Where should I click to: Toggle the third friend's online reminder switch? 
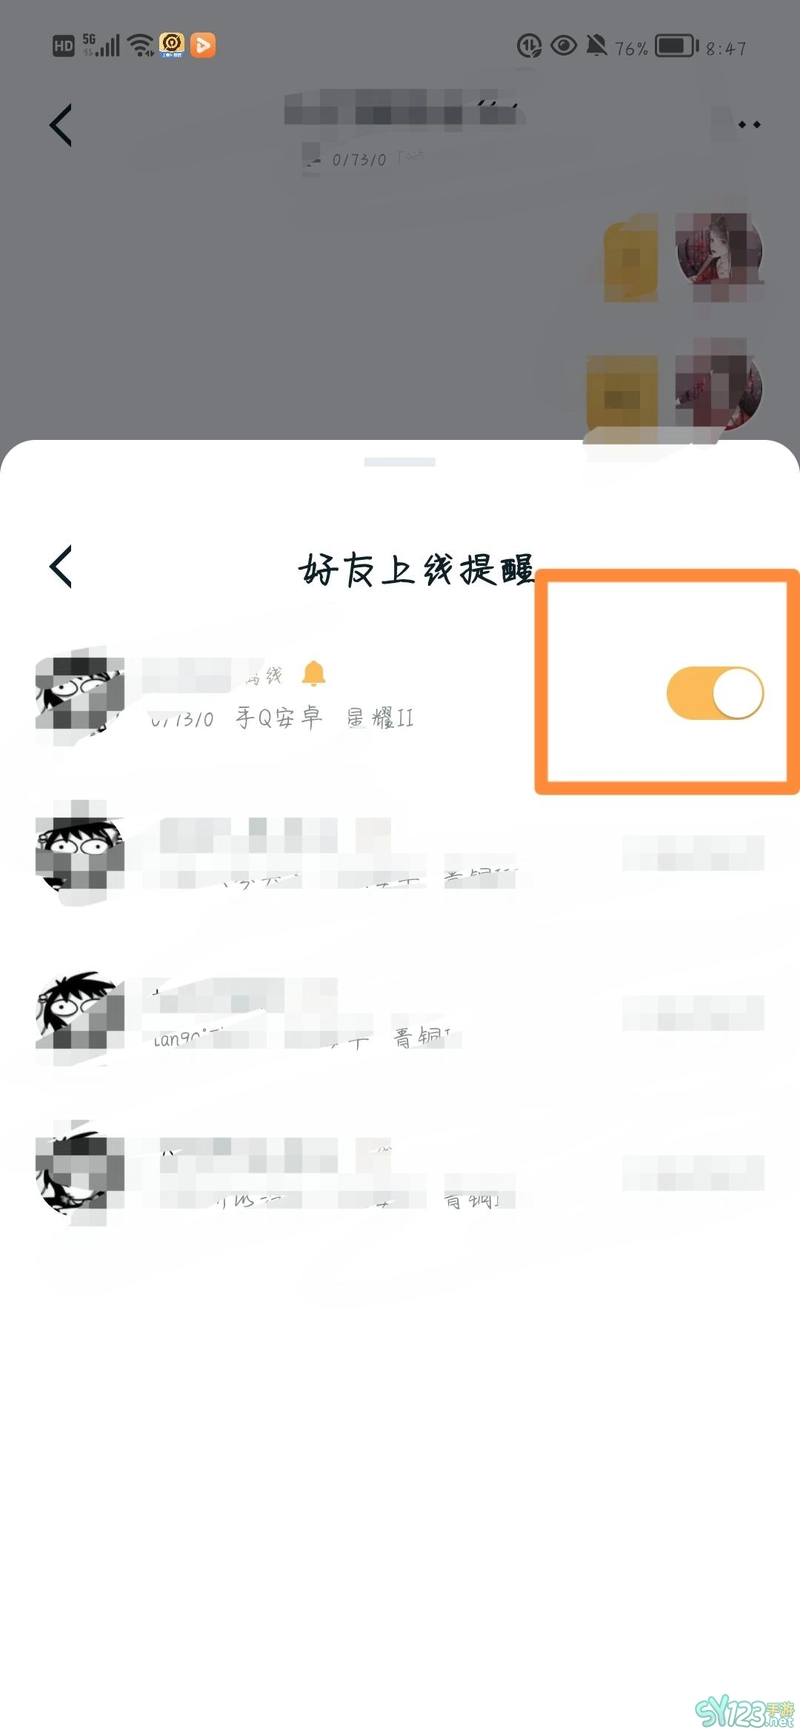(693, 1013)
